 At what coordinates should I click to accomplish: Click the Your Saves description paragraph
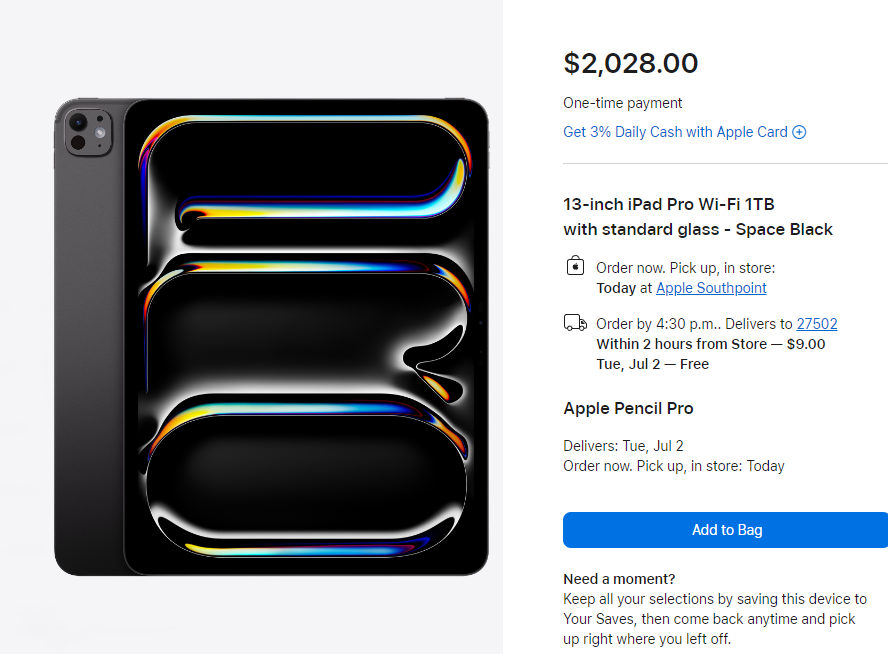coord(714,619)
